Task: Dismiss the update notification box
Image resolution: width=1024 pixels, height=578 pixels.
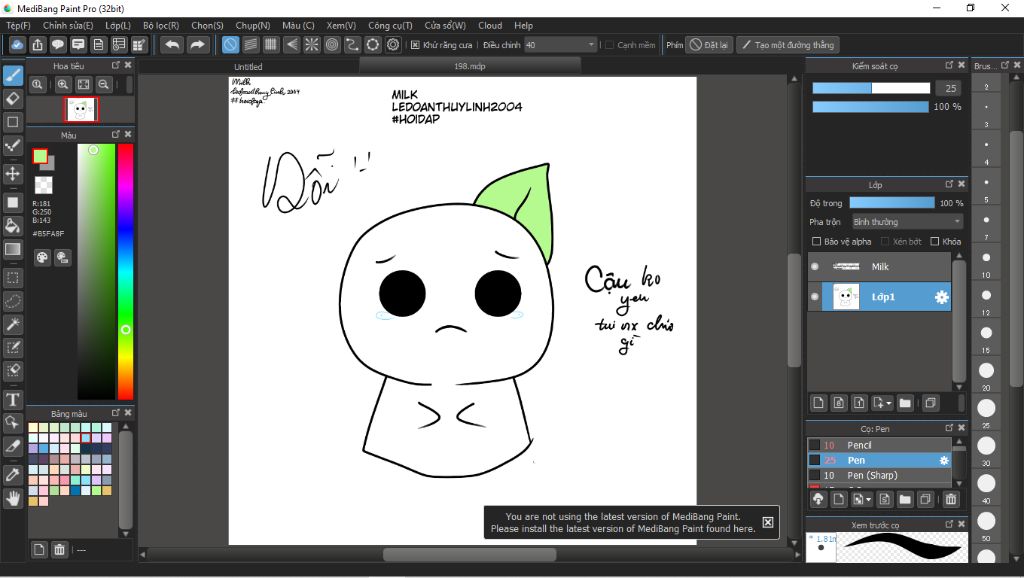Action: (x=768, y=522)
